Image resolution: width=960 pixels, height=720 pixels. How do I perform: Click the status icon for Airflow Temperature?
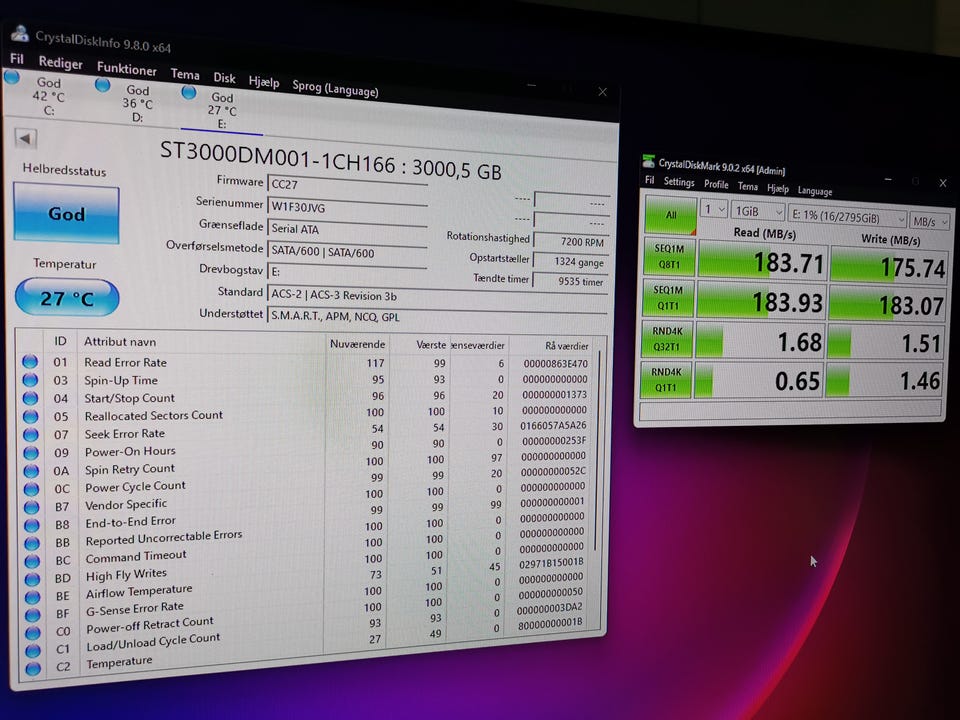click(32, 596)
